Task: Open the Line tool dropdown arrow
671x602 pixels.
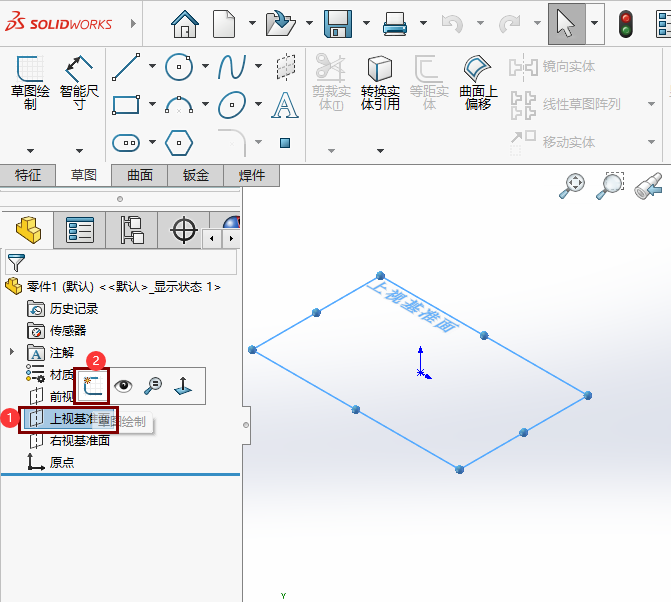Action: pyautogui.click(x=152, y=66)
